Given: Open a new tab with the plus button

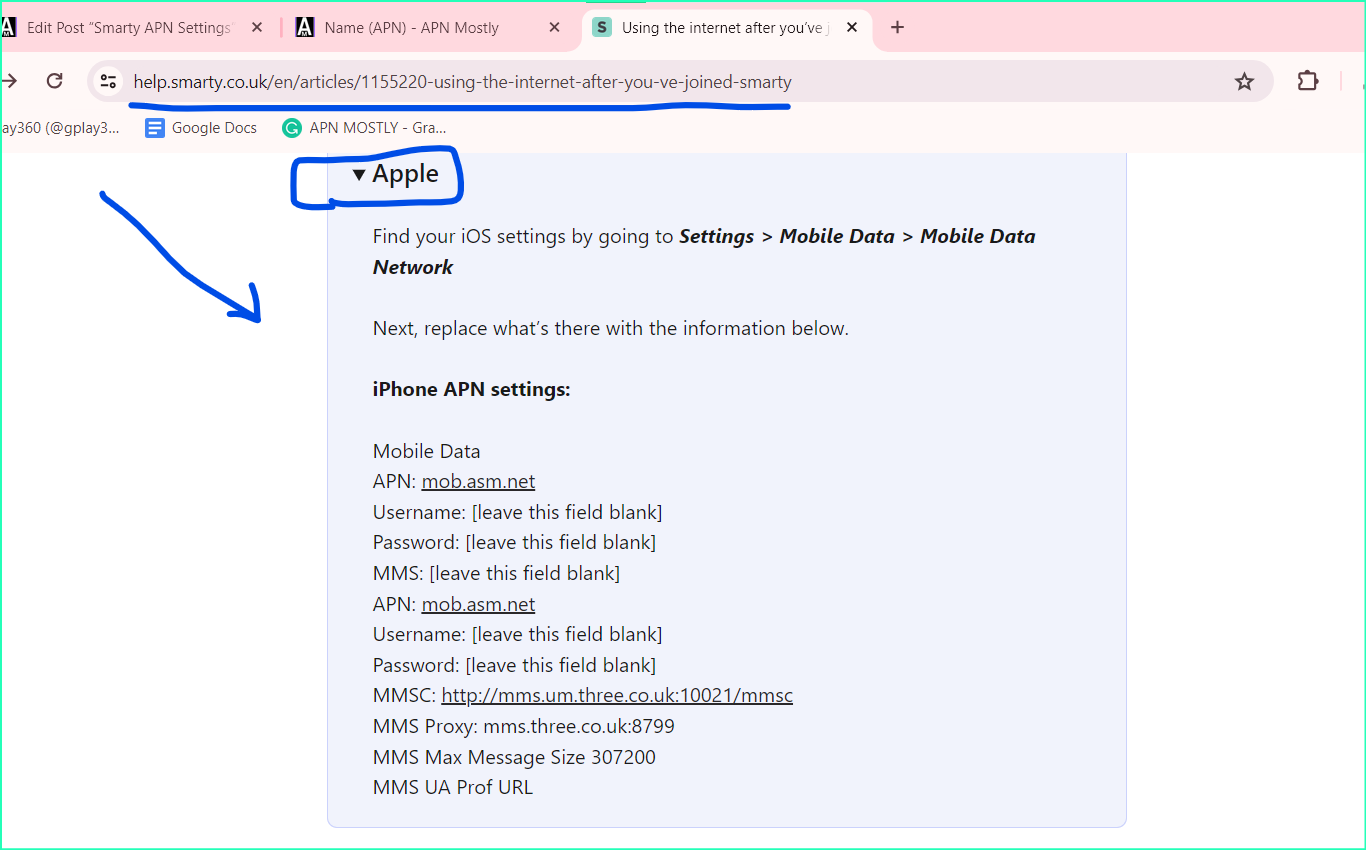Looking at the screenshot, I should (897, 27).
